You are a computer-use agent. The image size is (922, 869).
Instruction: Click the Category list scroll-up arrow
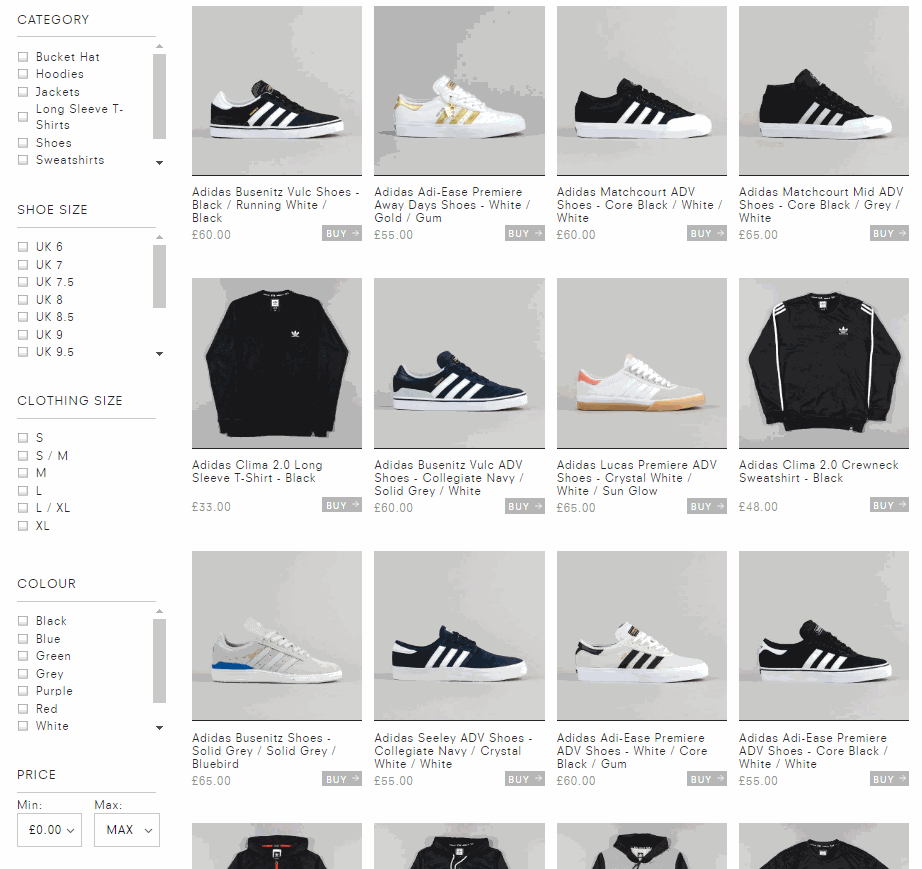[159, 46]
